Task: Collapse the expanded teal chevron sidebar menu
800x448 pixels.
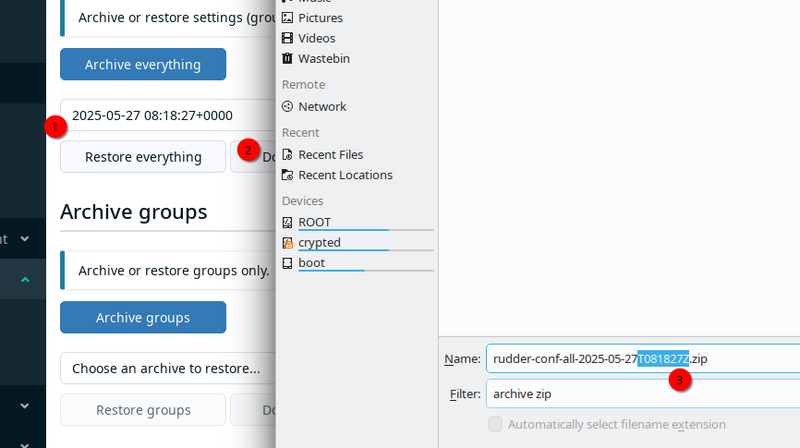Action: [24, 279]
